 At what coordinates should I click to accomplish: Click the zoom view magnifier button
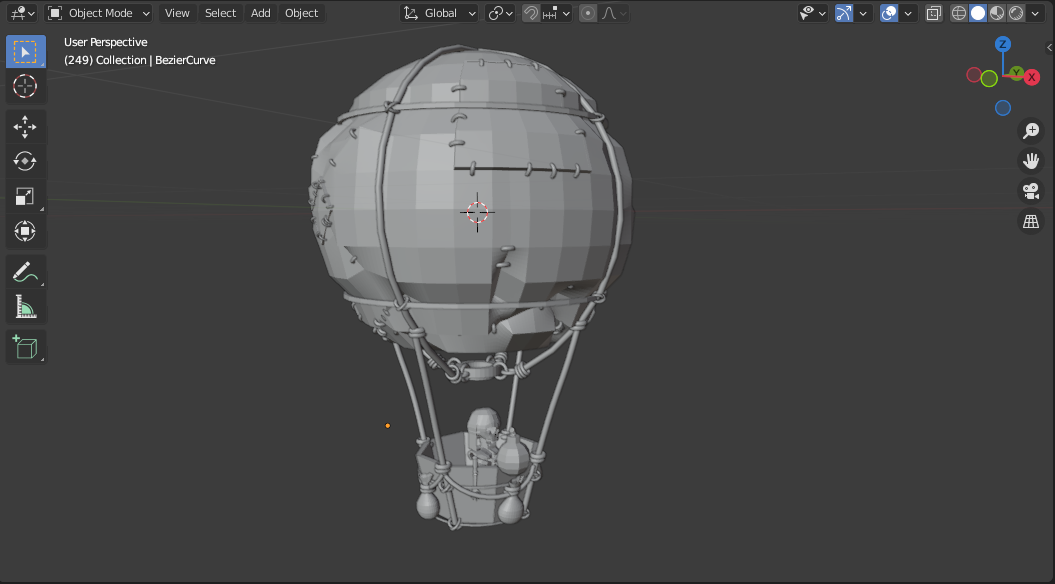[x=1031, y=131]
